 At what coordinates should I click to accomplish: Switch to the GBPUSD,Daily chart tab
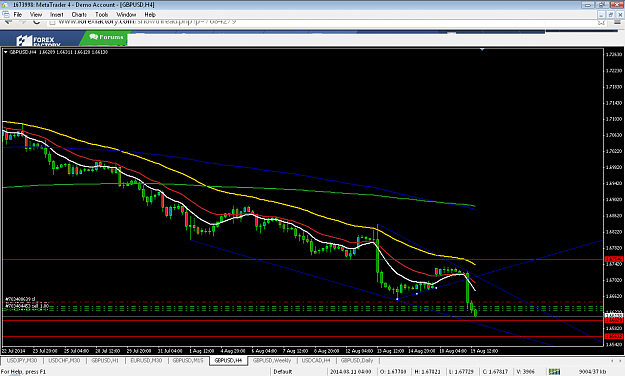point(357,360)
